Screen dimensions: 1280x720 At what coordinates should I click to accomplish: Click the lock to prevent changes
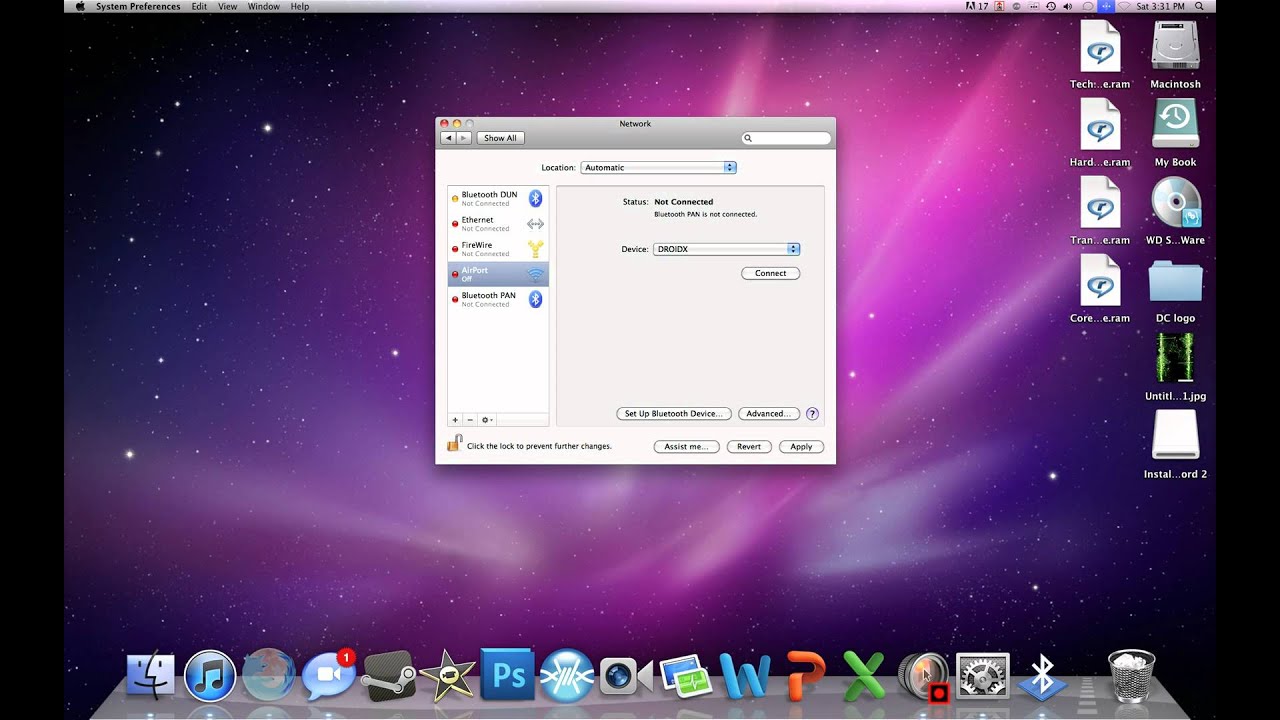[453, 443]
